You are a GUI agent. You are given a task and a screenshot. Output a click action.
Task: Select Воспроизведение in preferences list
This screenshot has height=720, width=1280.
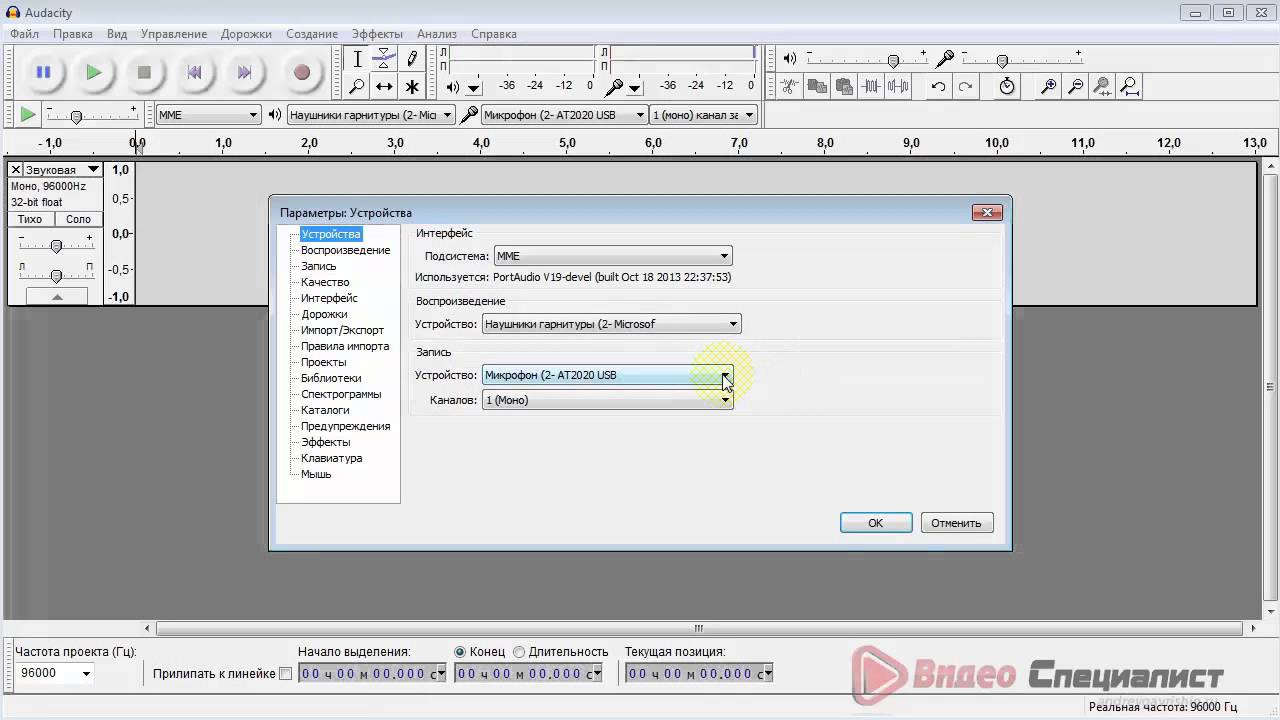pos(345,250)
